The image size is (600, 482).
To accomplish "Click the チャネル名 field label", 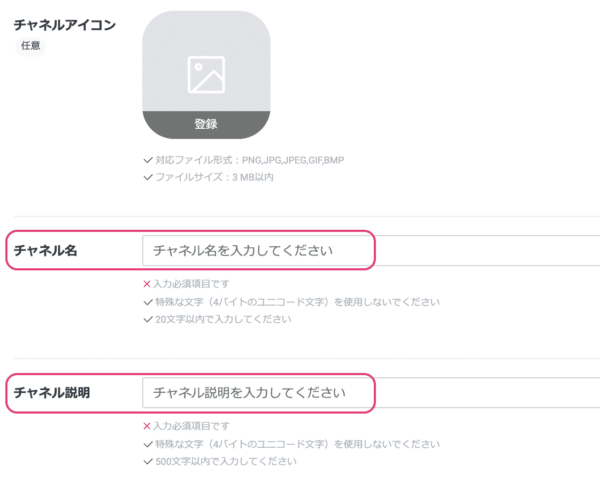I will (x=46, y=251).
